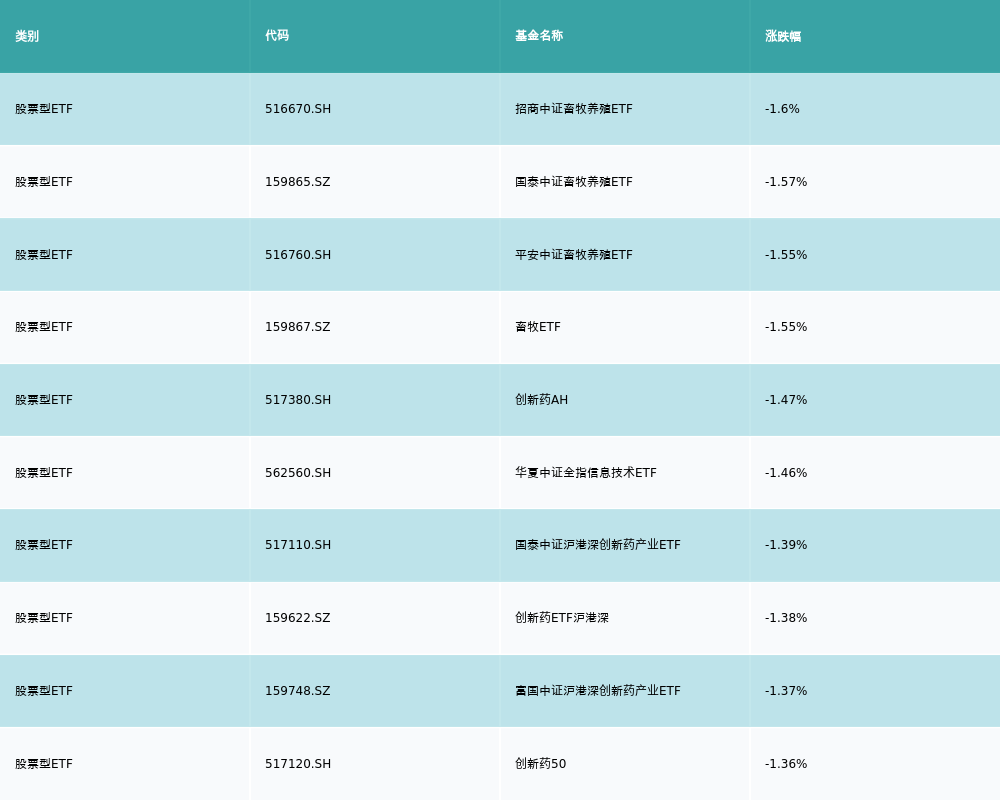Viewport: 1000px width, 800px height.
Task: Click the -1.38% change value
Action: [x=786, y=618]
